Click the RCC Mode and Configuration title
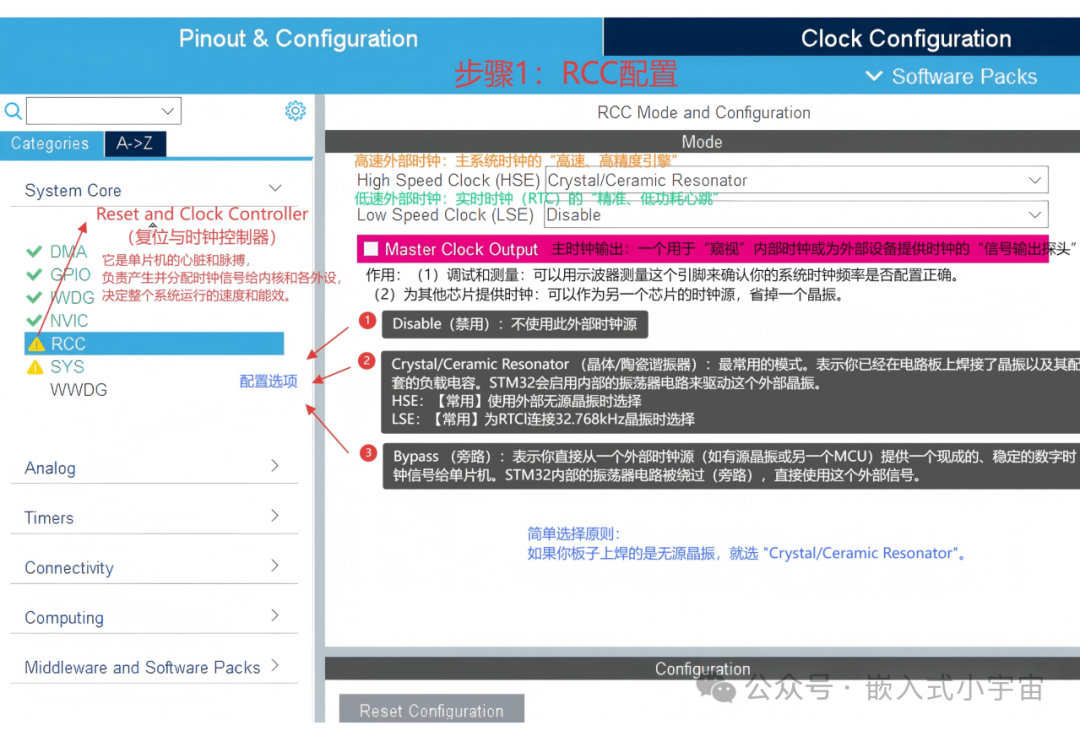1080x731 pixels. [x=703, y=112]
